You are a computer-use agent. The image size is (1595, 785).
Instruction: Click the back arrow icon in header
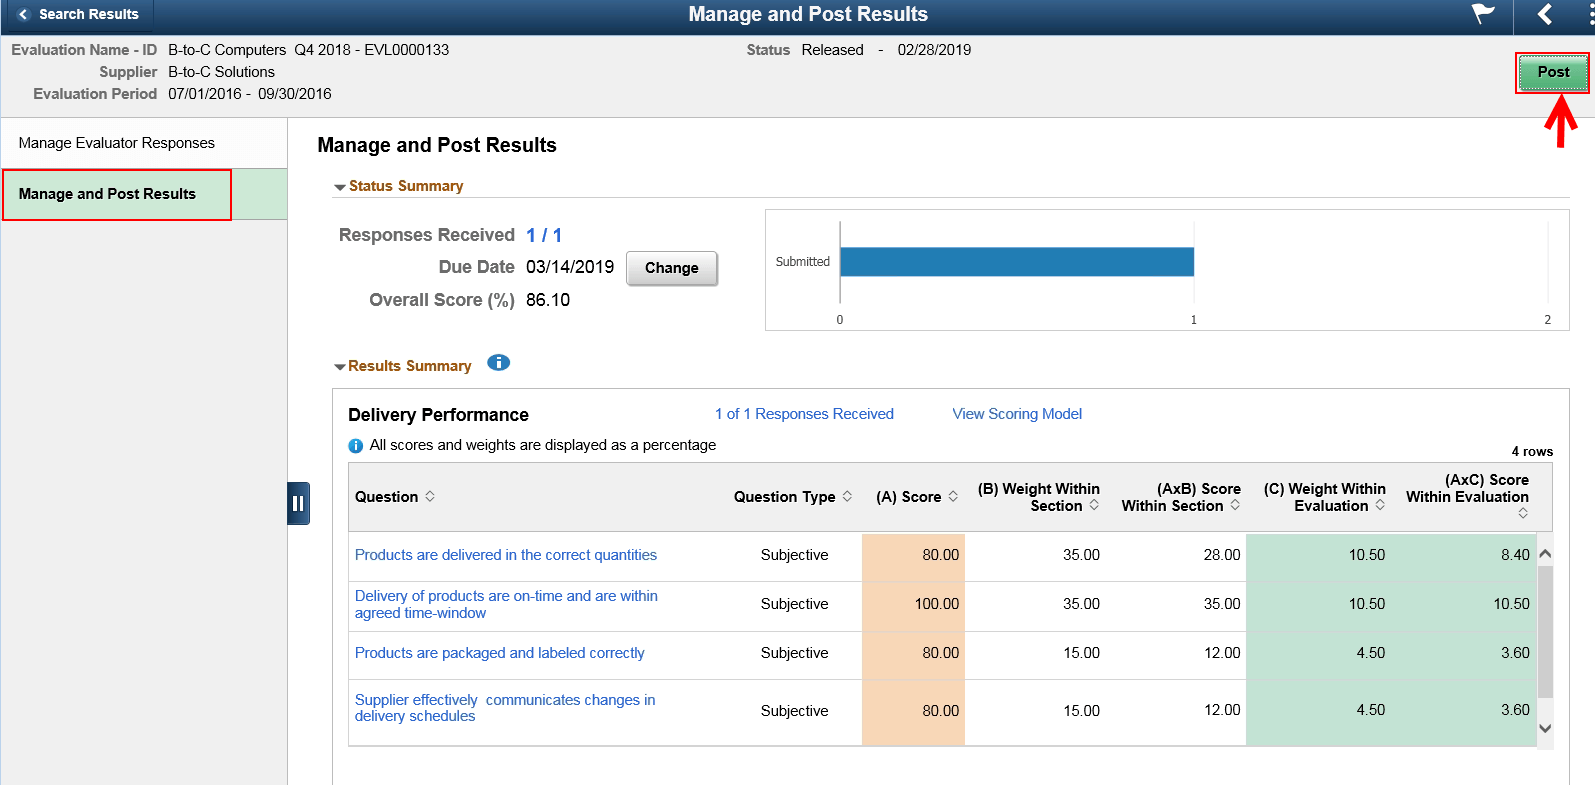tap(1545, 14)
